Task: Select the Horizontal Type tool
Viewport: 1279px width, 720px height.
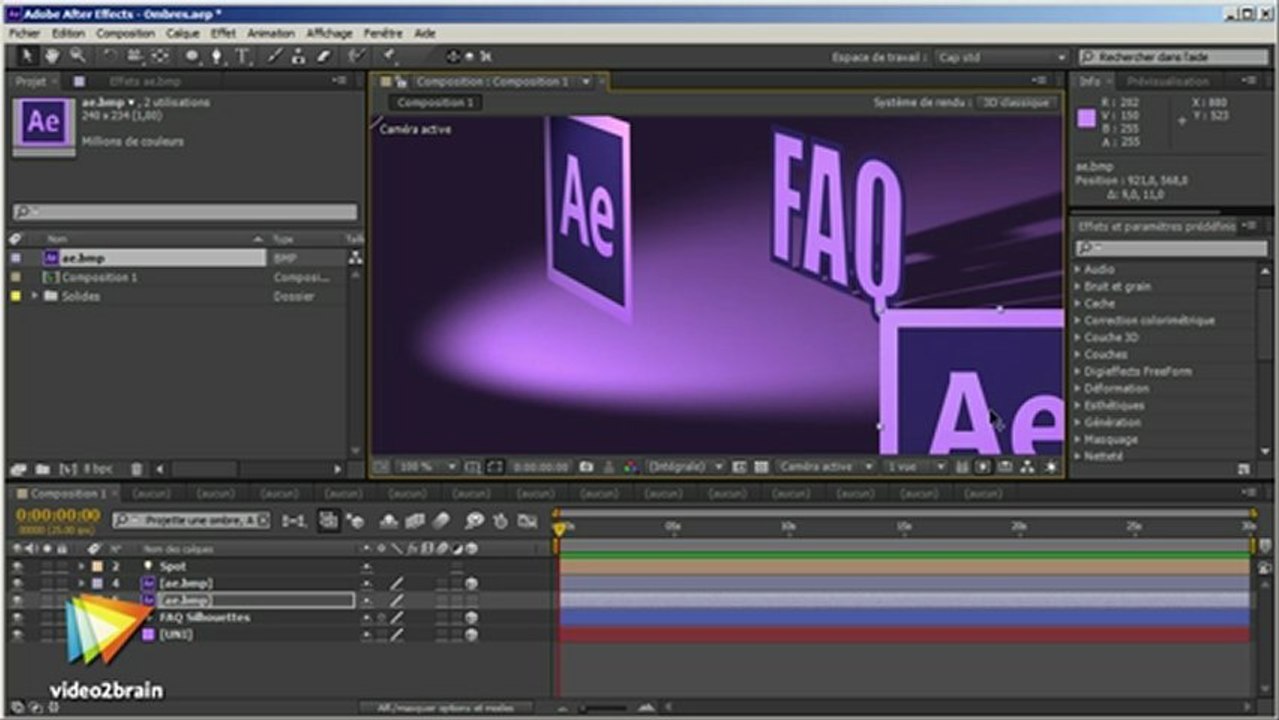Action: pos(242,56)
